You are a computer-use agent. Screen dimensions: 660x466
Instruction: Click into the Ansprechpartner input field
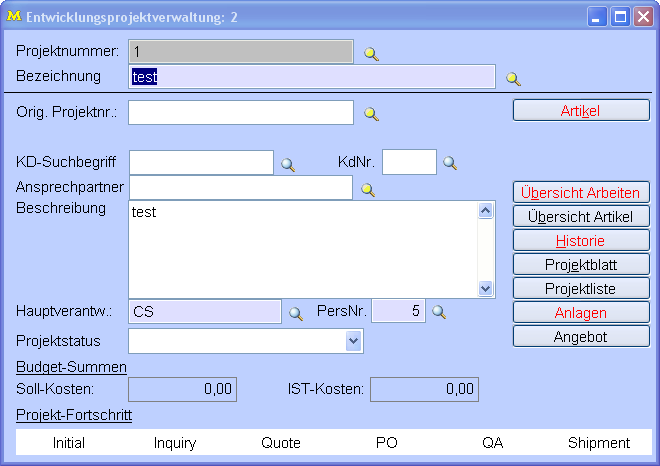click(240, 188)
